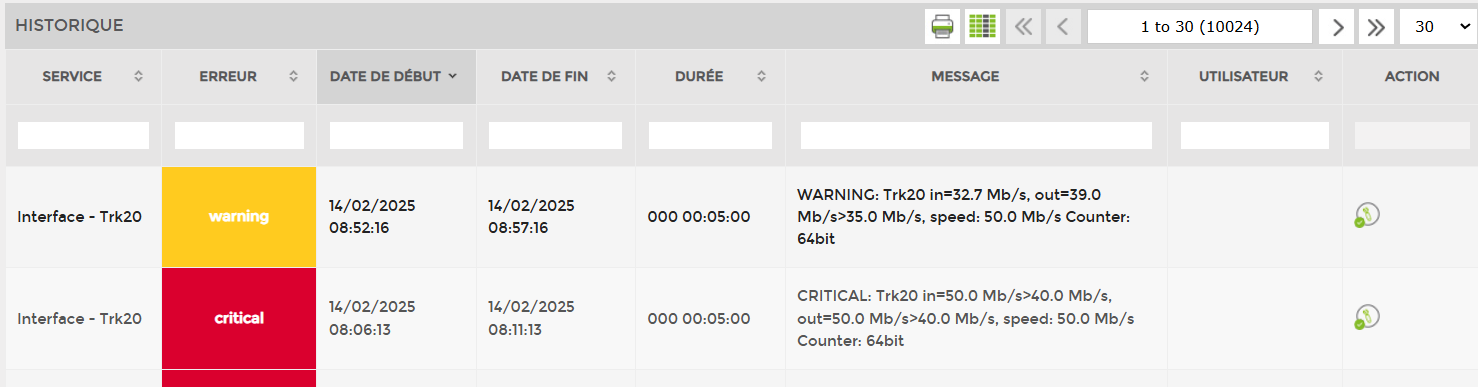Click the printer icon in Historique header
The height and width of the screenshot is (387, 1478).
click(x=942, y=27)
